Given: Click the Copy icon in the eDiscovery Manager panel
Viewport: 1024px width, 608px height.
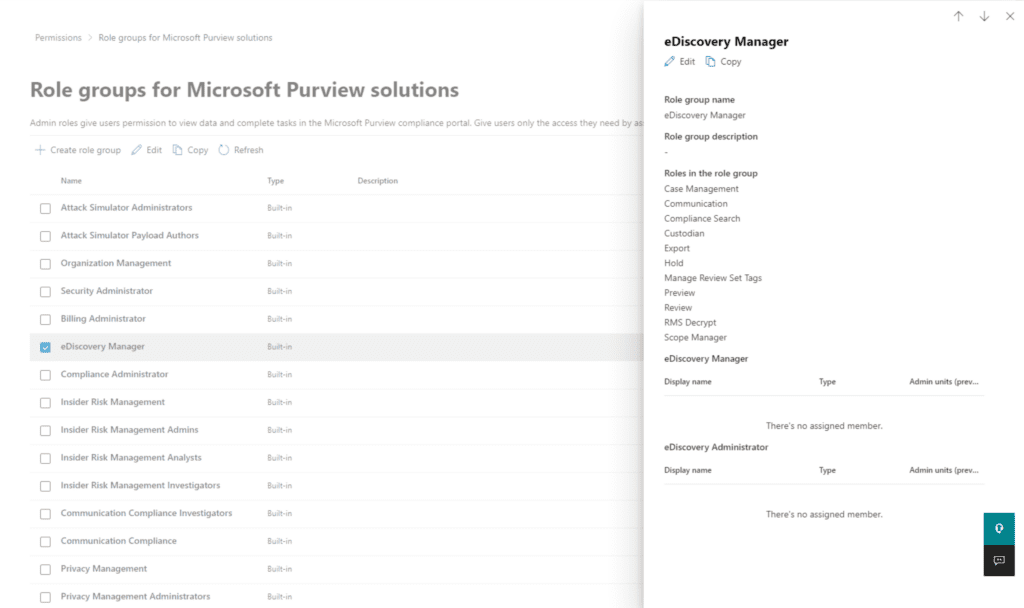Looking at the screenshot, I should [x=710, y=61].
